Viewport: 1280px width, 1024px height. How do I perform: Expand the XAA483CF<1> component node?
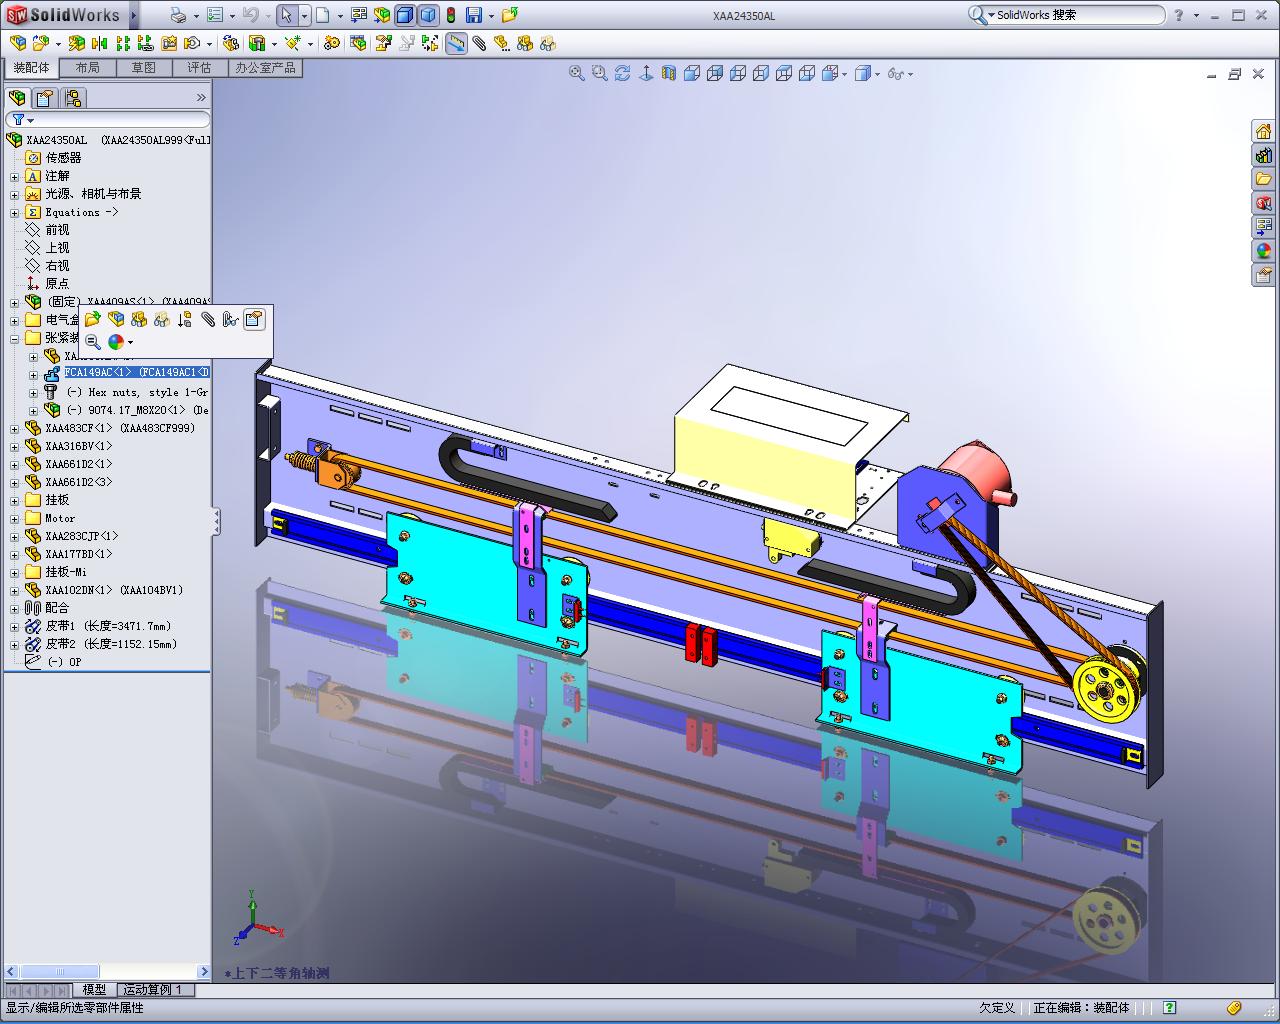[x=15, y=428]
